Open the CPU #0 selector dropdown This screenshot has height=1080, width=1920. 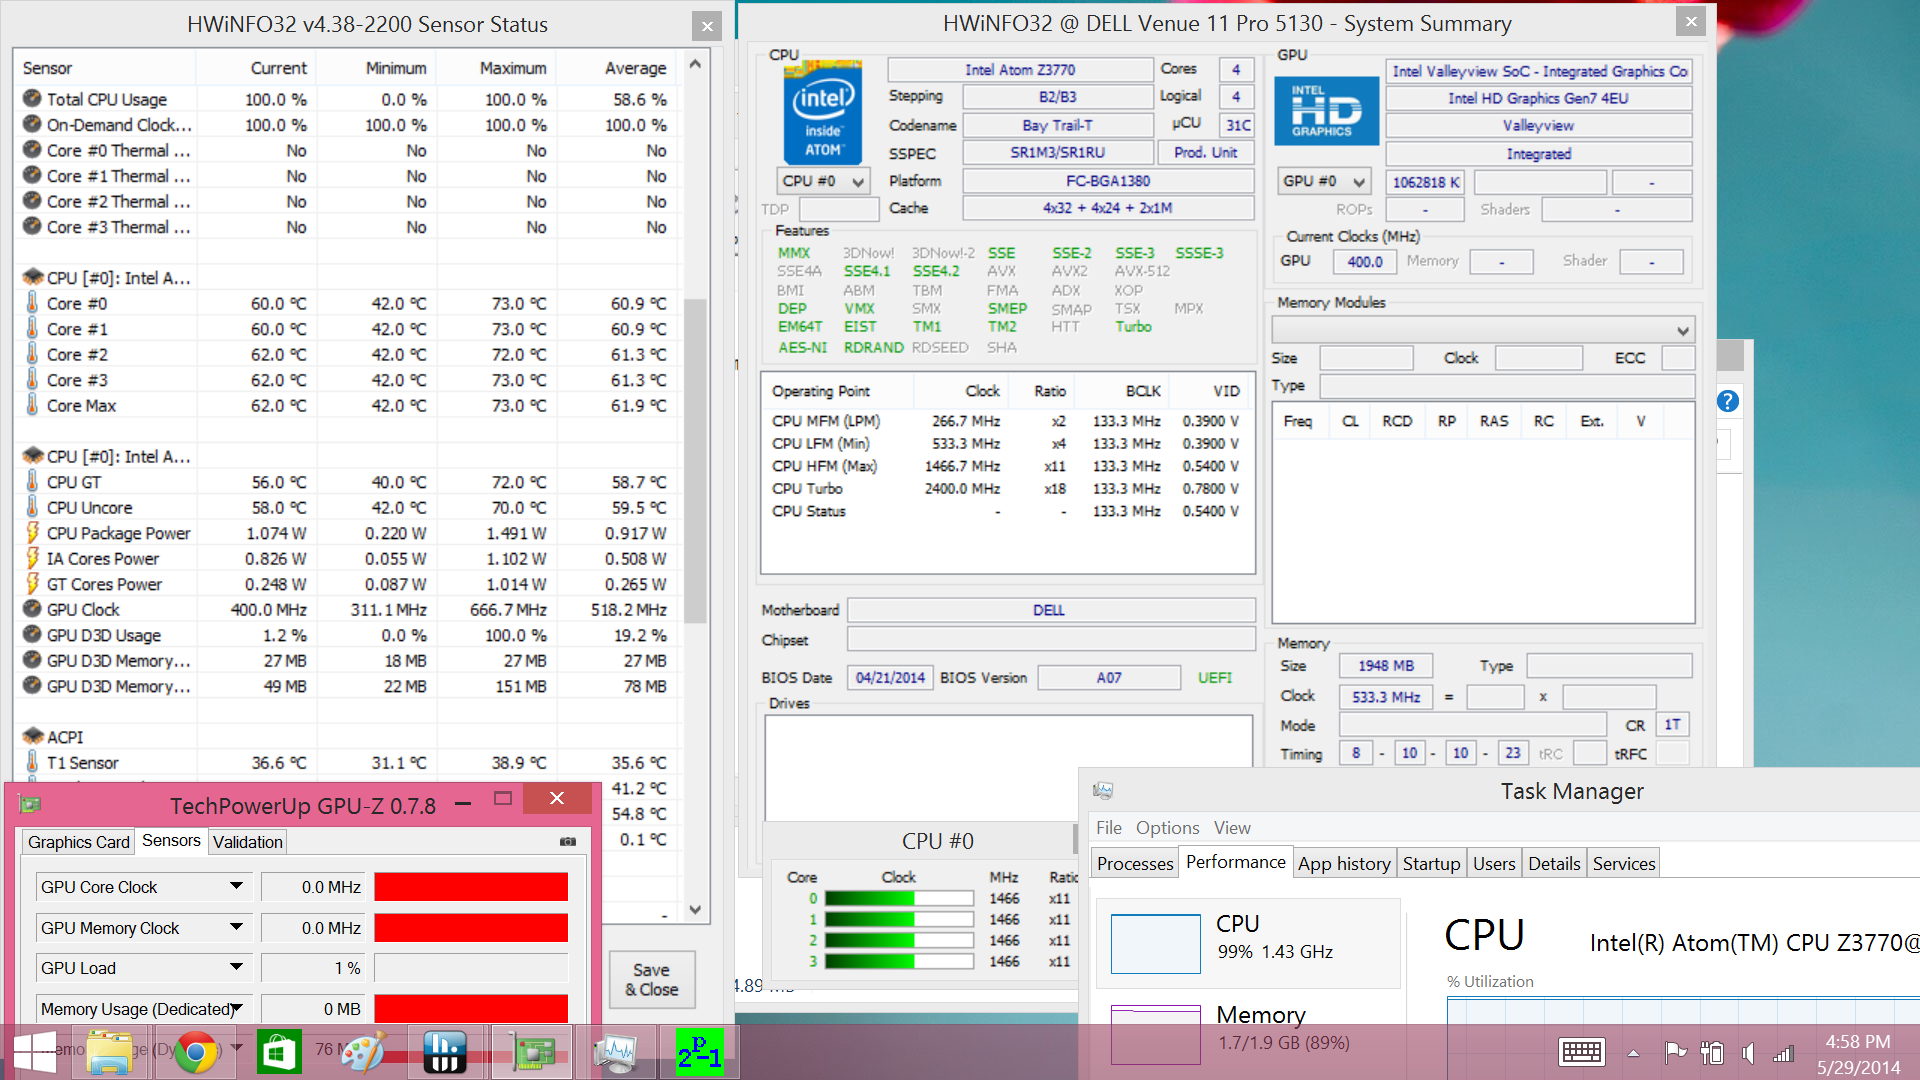pos(823,181)
